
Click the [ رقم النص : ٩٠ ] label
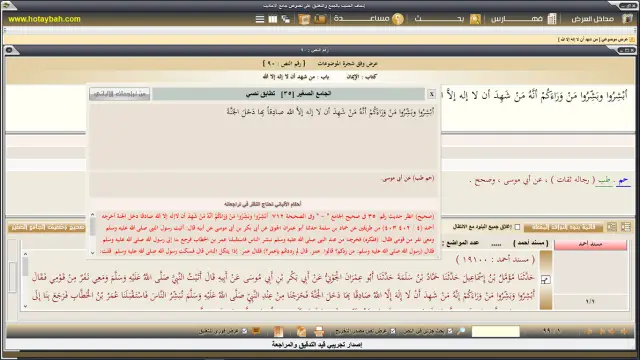point(284,64)
